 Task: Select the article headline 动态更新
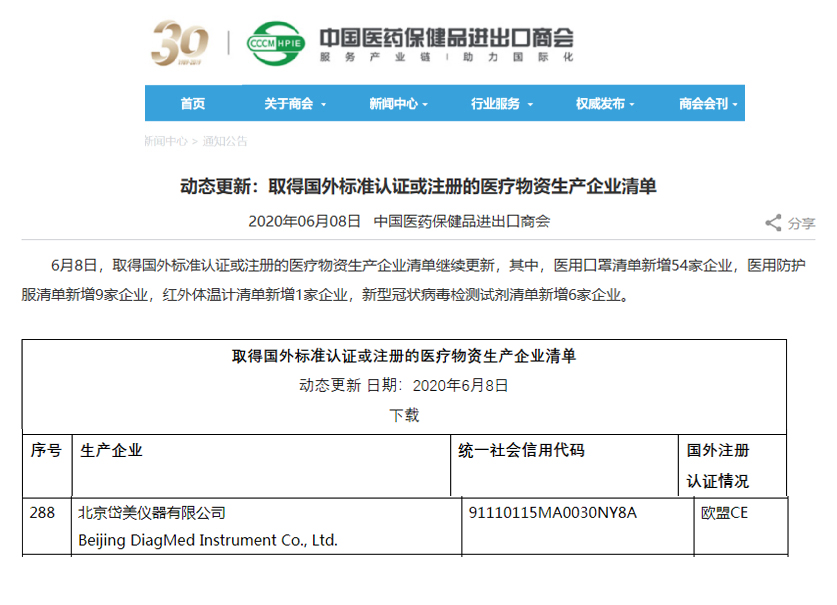coord(418,186)
